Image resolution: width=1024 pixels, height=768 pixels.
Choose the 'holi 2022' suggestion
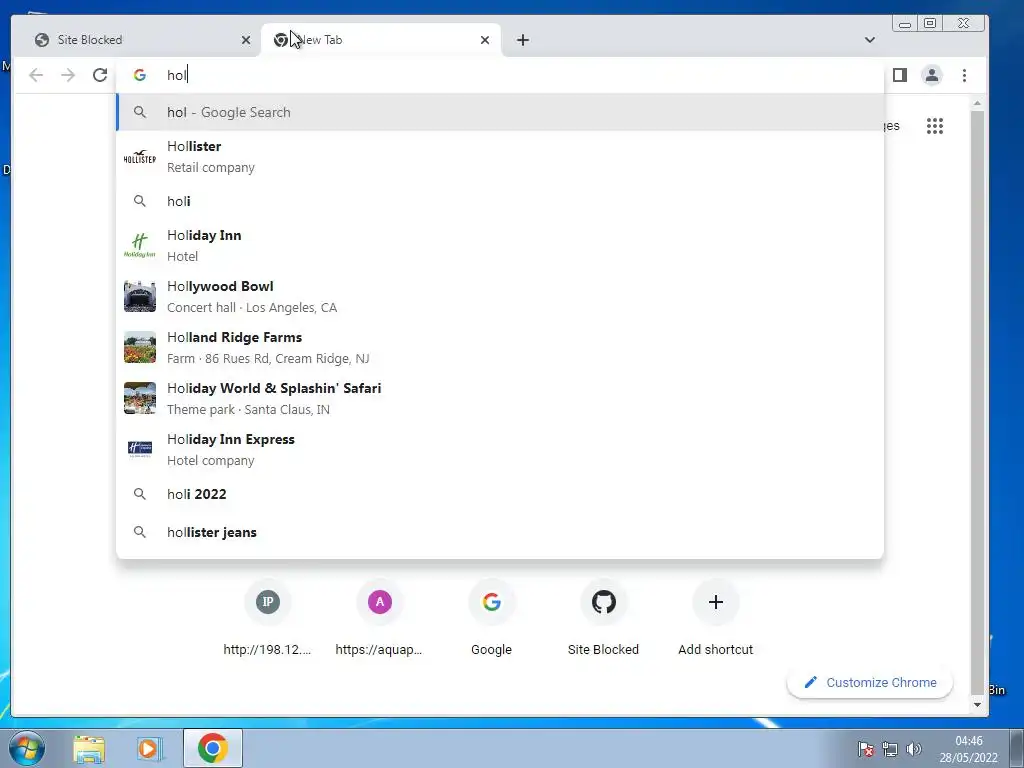500,494
